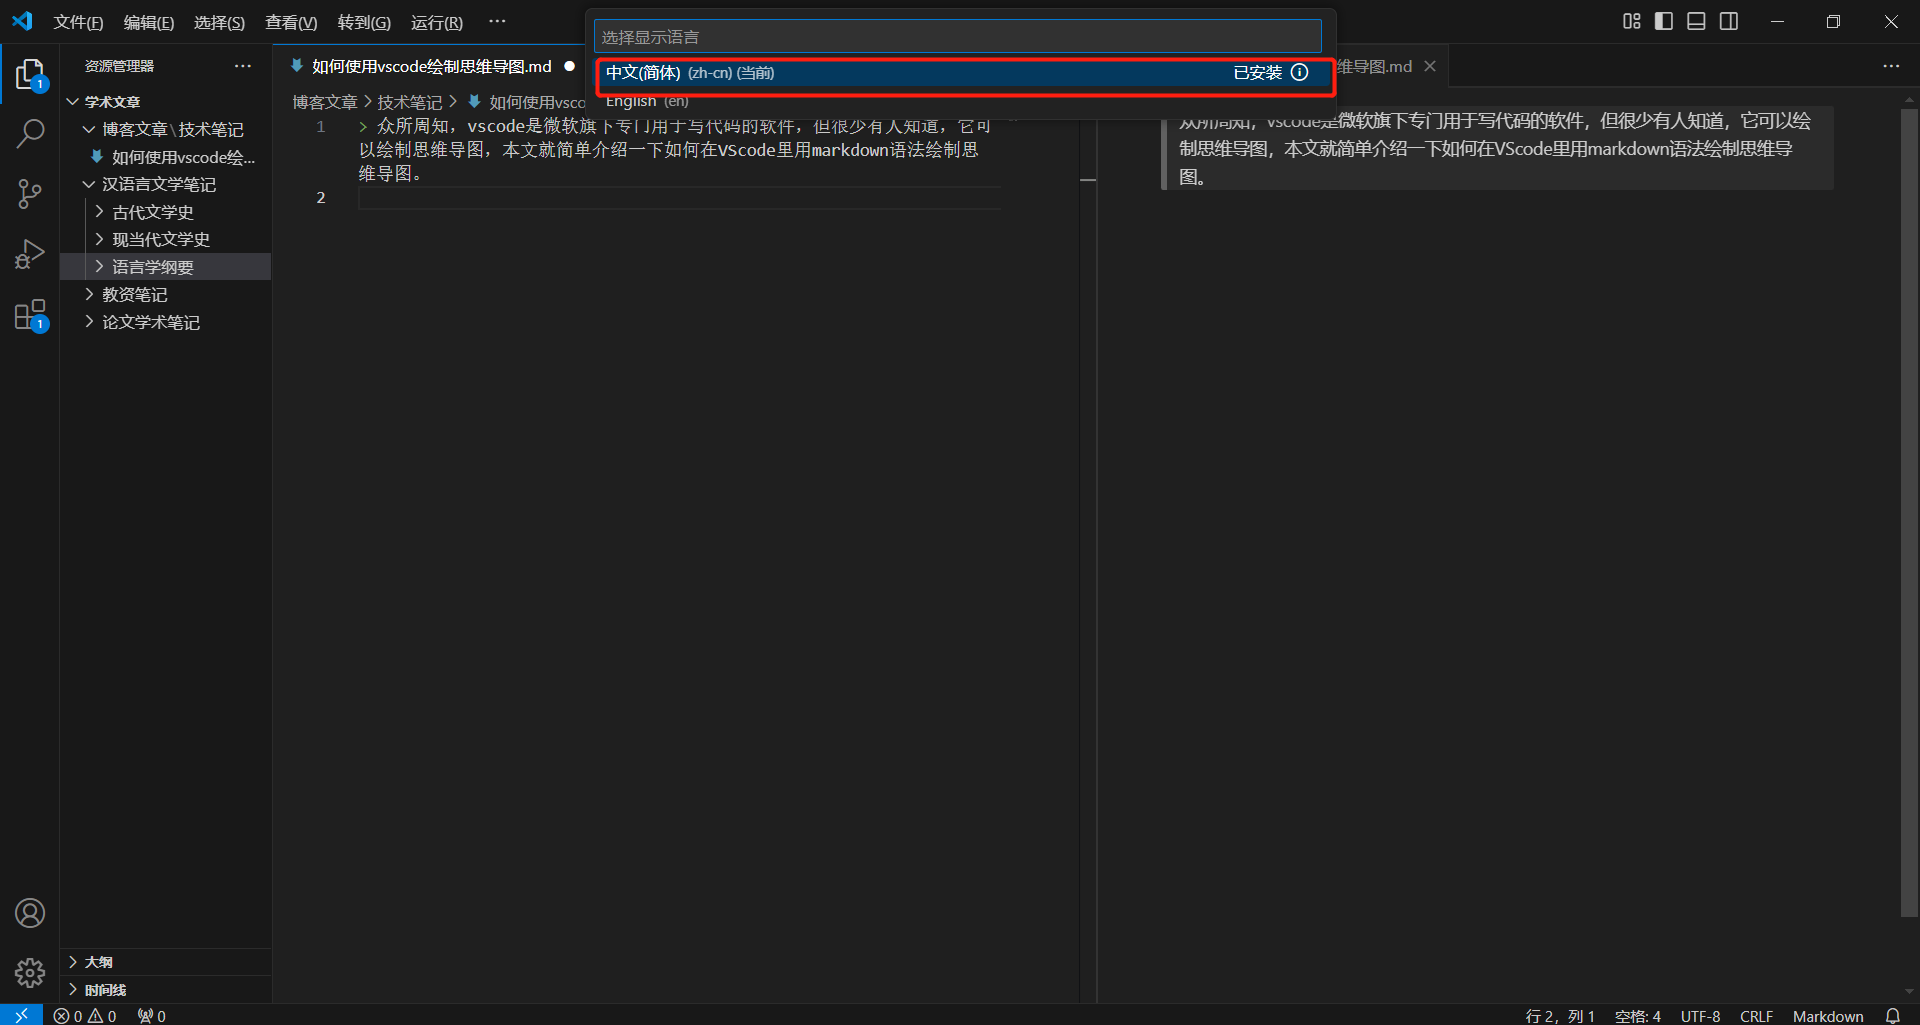
Task: Click 博客文章 in the breadcrumb
Action: click(x=324, y=102)
